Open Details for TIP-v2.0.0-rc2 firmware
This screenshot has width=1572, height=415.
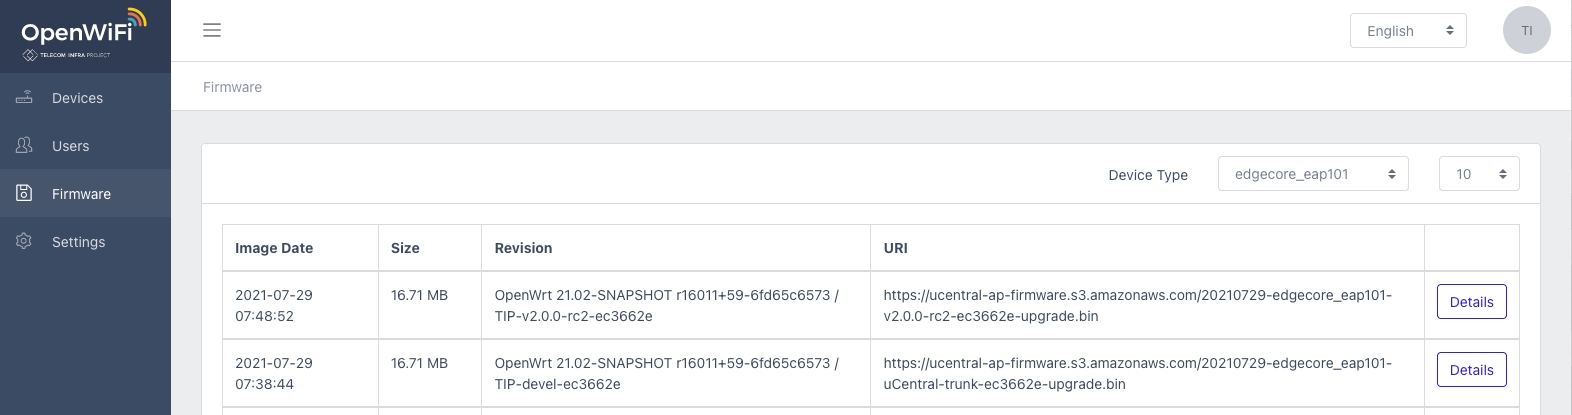[x=1471, y=302]
